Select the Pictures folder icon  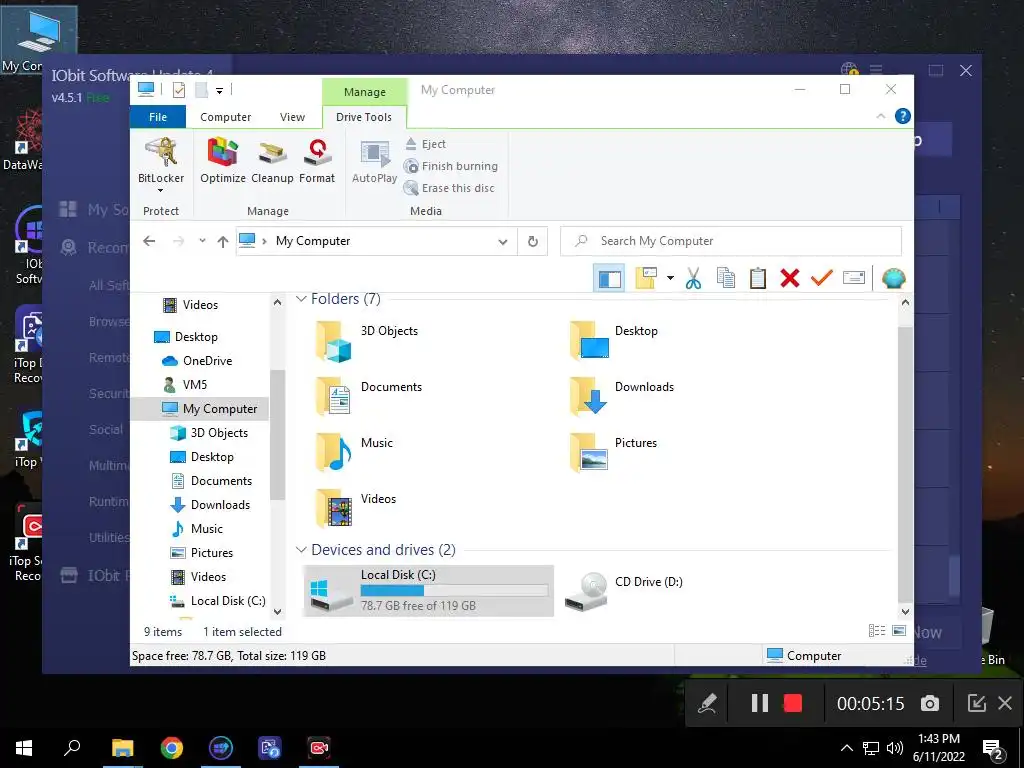[590, 452]
